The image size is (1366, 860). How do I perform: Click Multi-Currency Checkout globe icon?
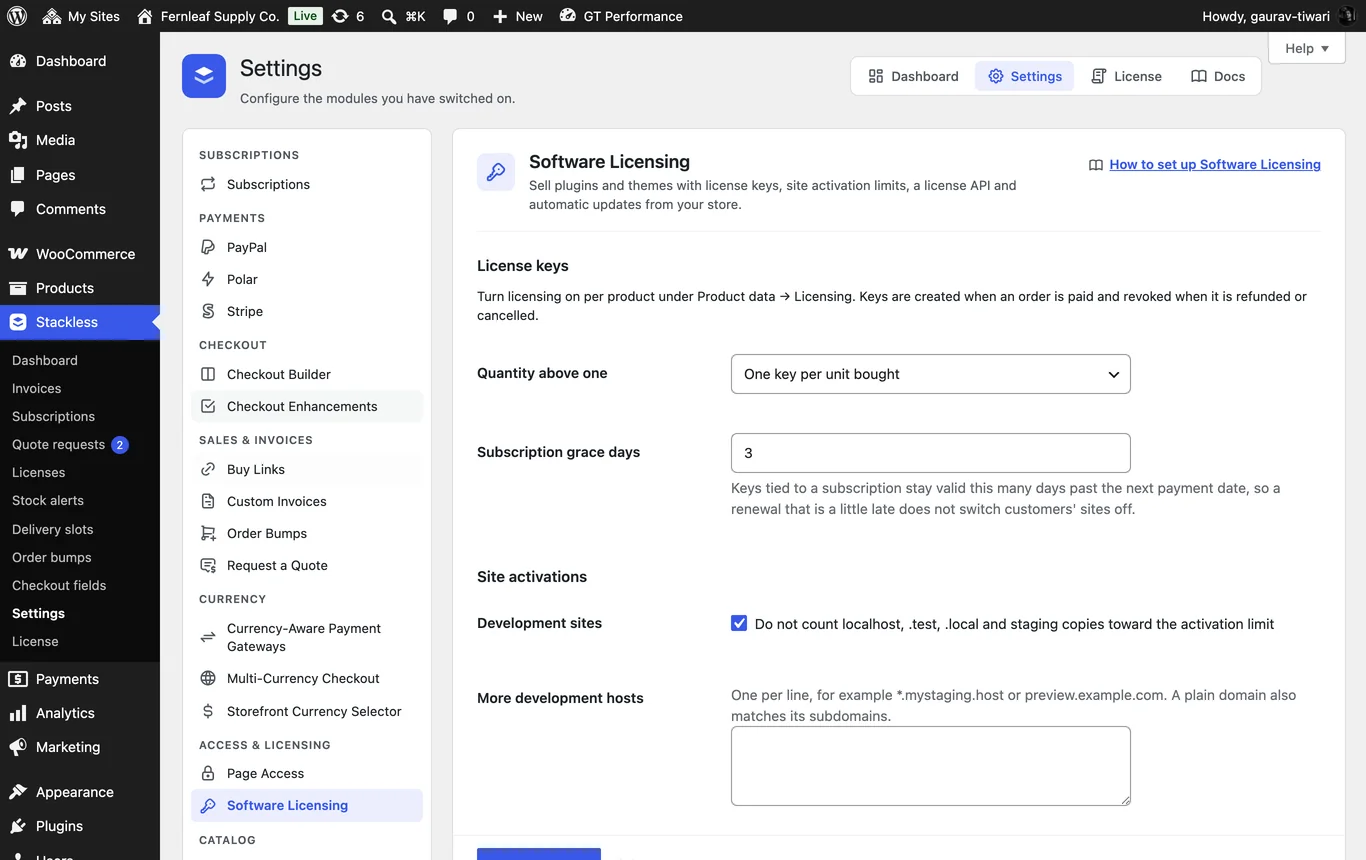pos(208,678)
